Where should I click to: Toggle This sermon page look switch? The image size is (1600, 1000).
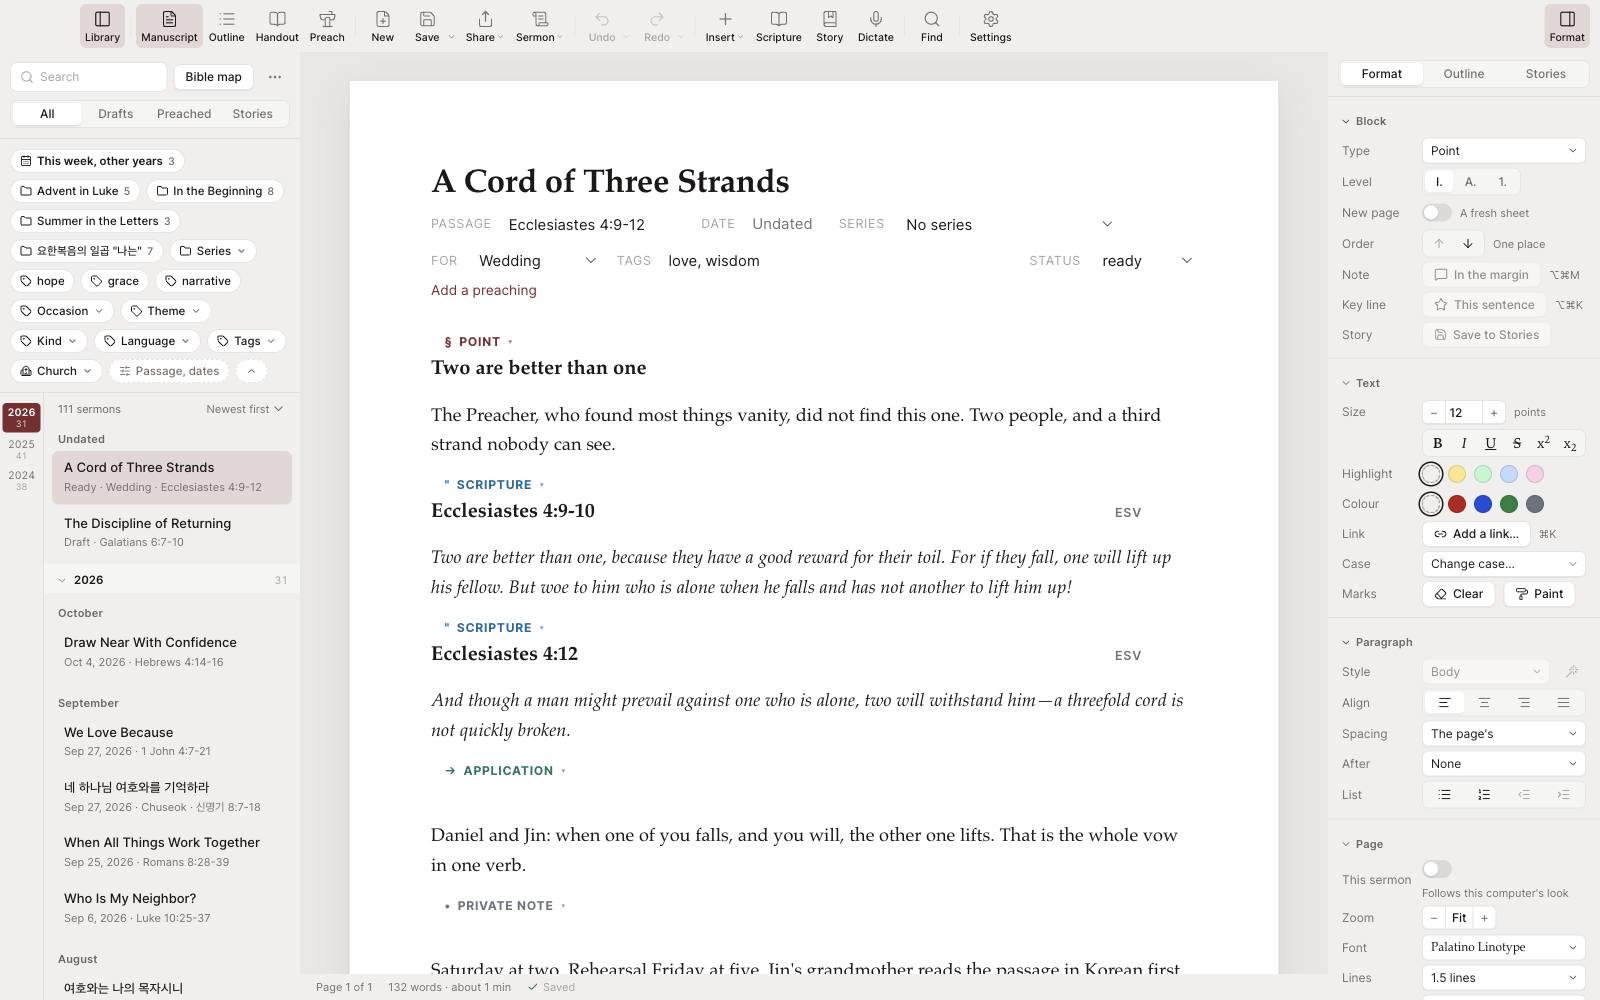pos(1437,869)
